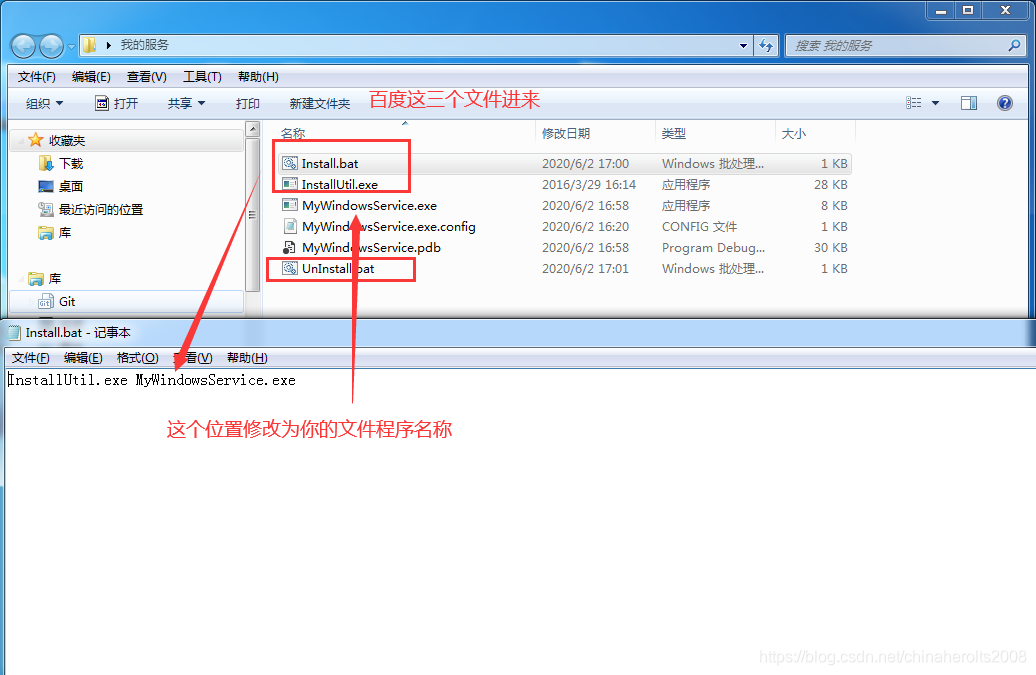The height and width of the screenshot is (675, 1036).
Task: Change view with the view mode icon
Action: 914,103
